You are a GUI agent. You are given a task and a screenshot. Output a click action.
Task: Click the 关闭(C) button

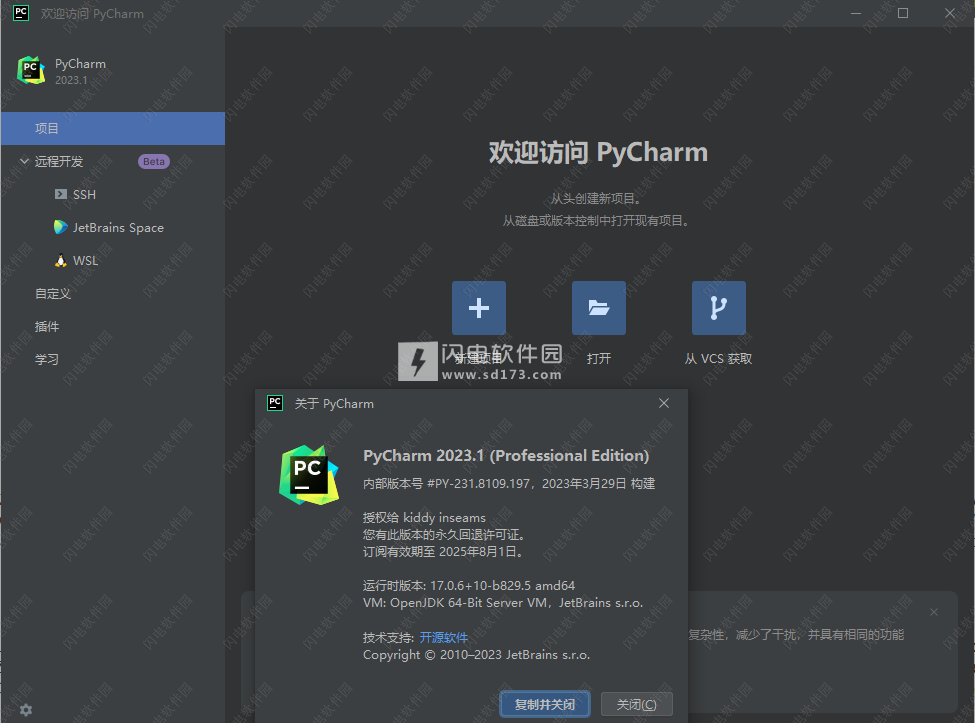637,704
